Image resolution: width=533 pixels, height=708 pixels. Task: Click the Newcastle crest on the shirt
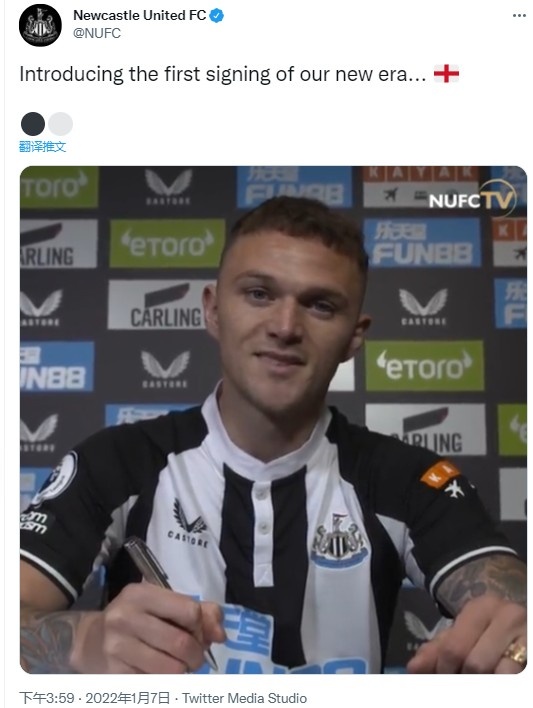[339, 540]
